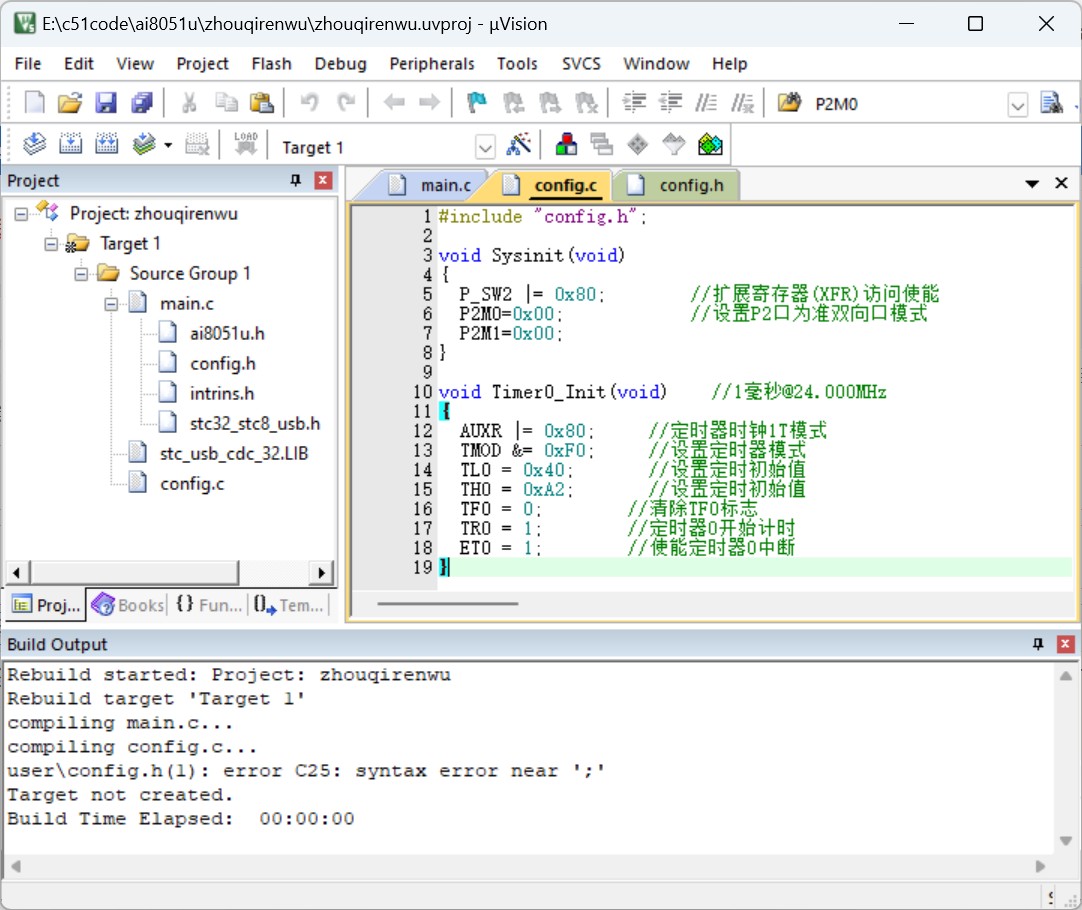1082x910 pixels.
Task: Click the Redo arrow icon
Action: pyautogui.click(x=346, y=103)
